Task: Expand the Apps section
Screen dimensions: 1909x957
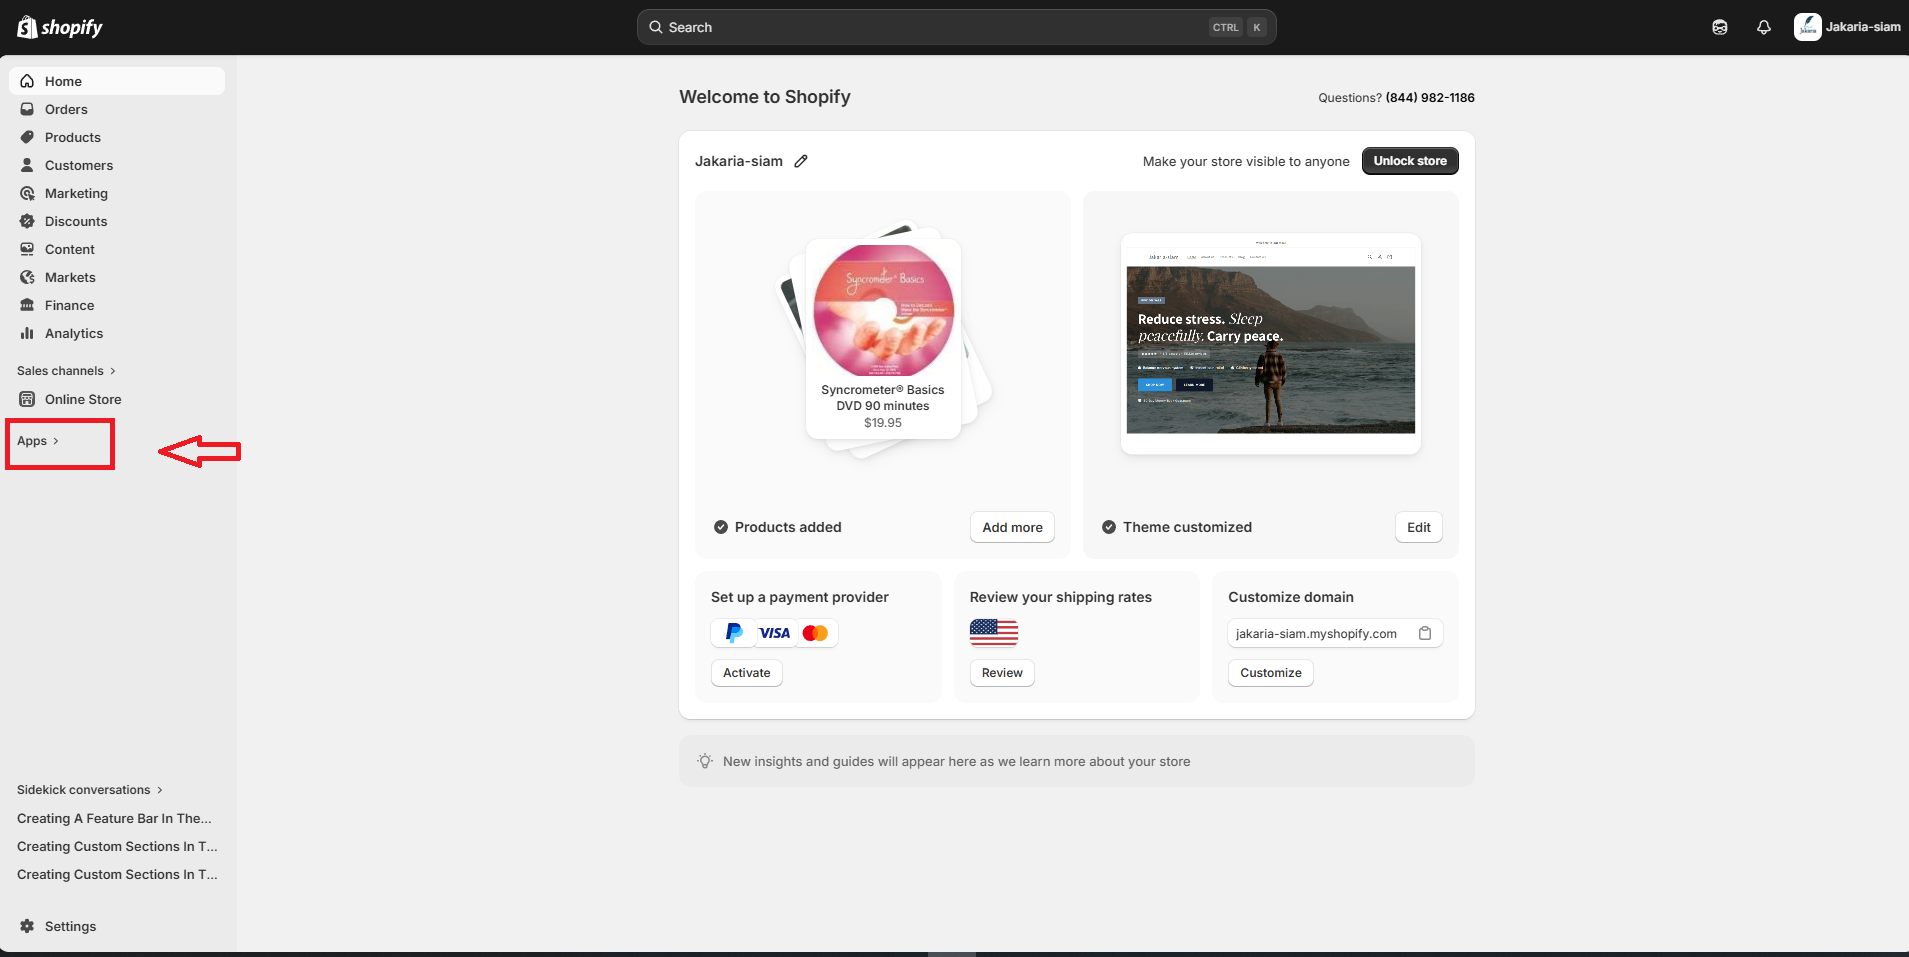Action: click(x=38, y=441)
